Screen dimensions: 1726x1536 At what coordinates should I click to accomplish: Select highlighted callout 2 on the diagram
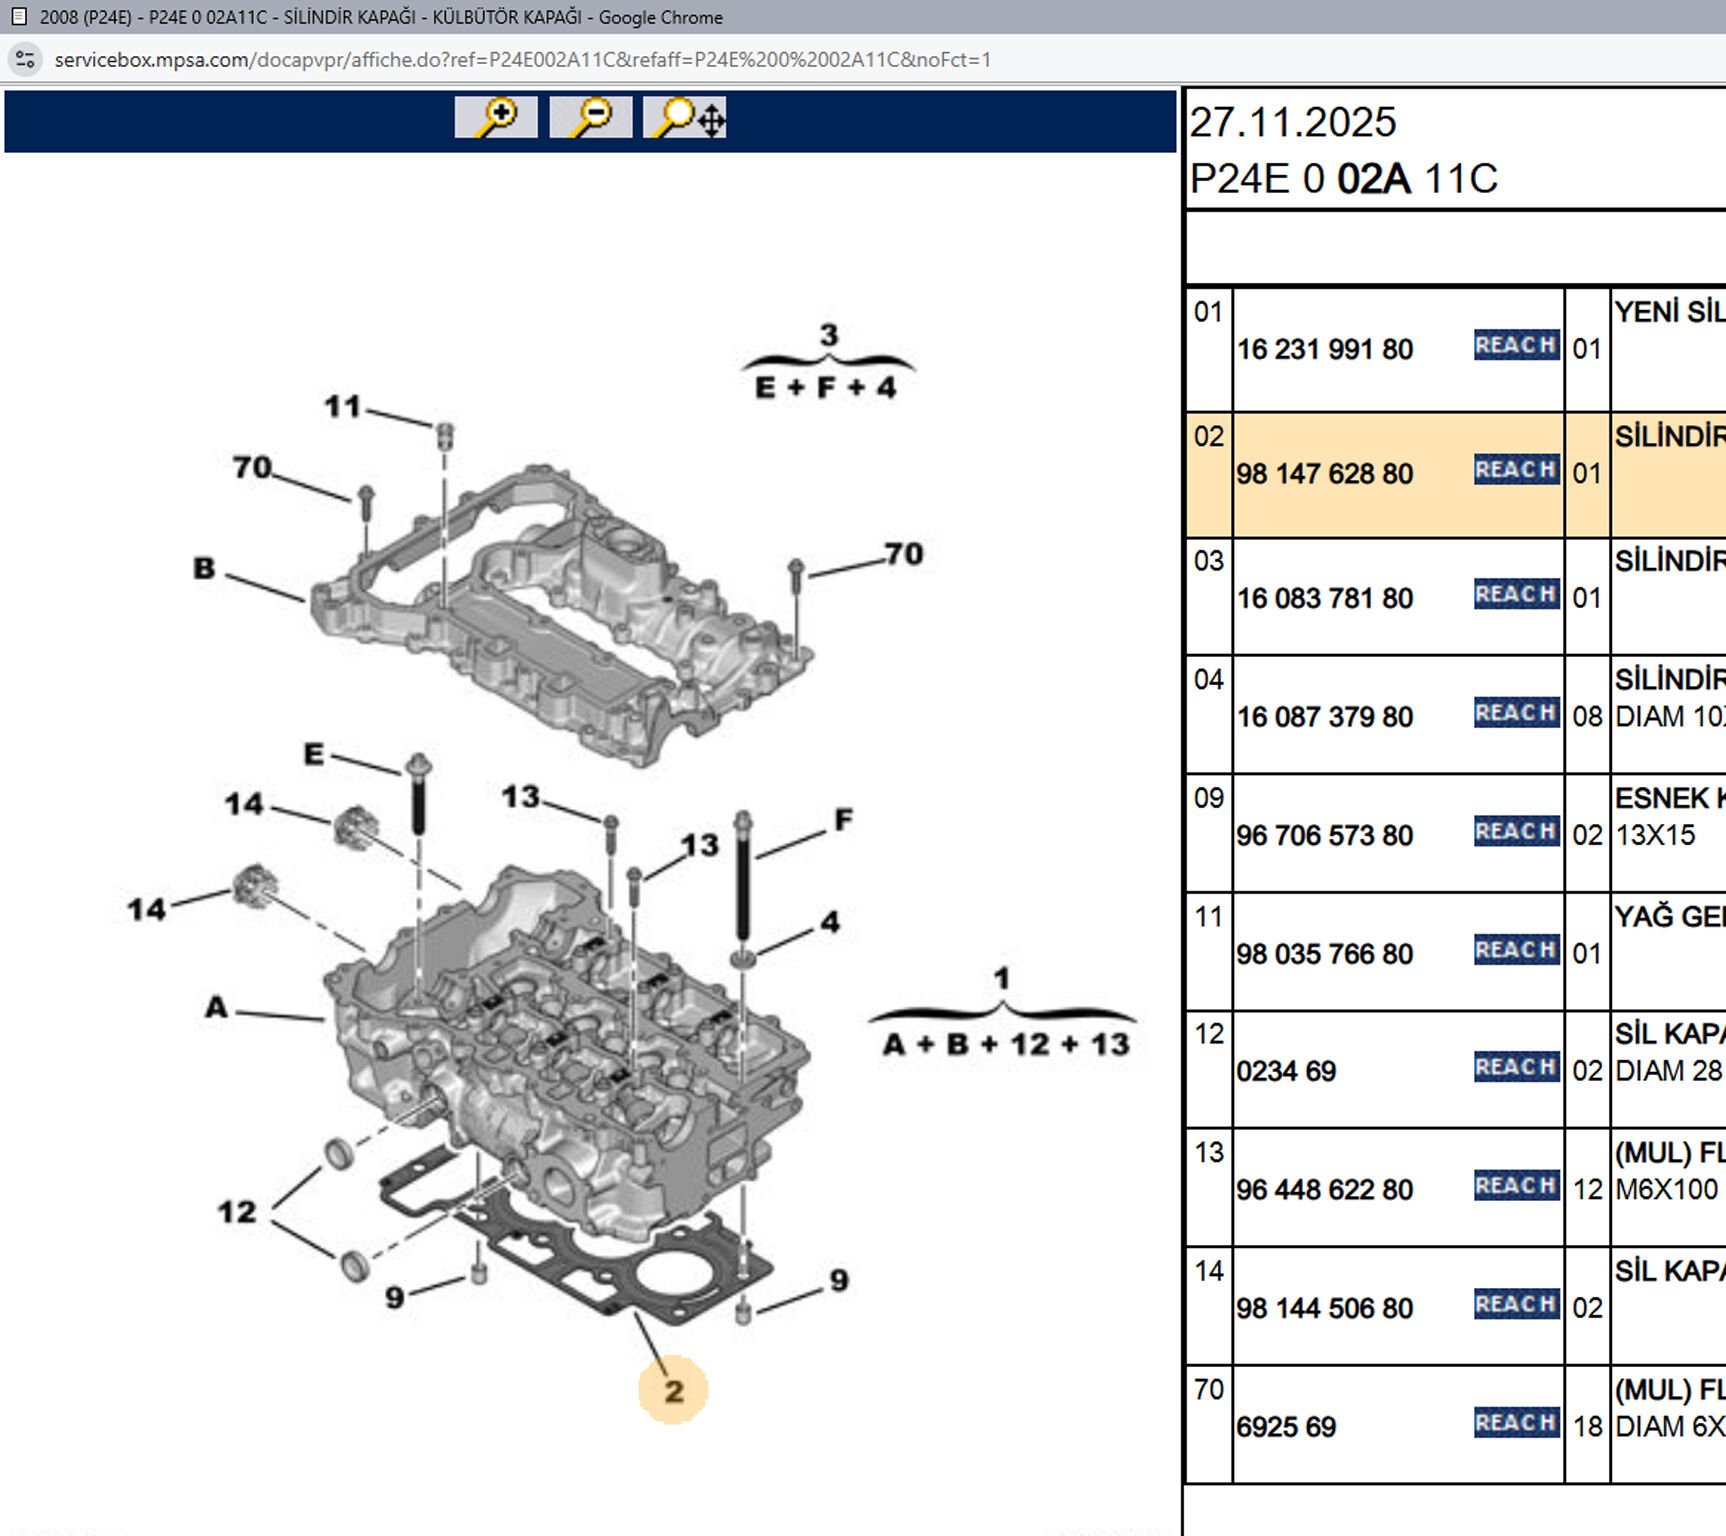673,1390
